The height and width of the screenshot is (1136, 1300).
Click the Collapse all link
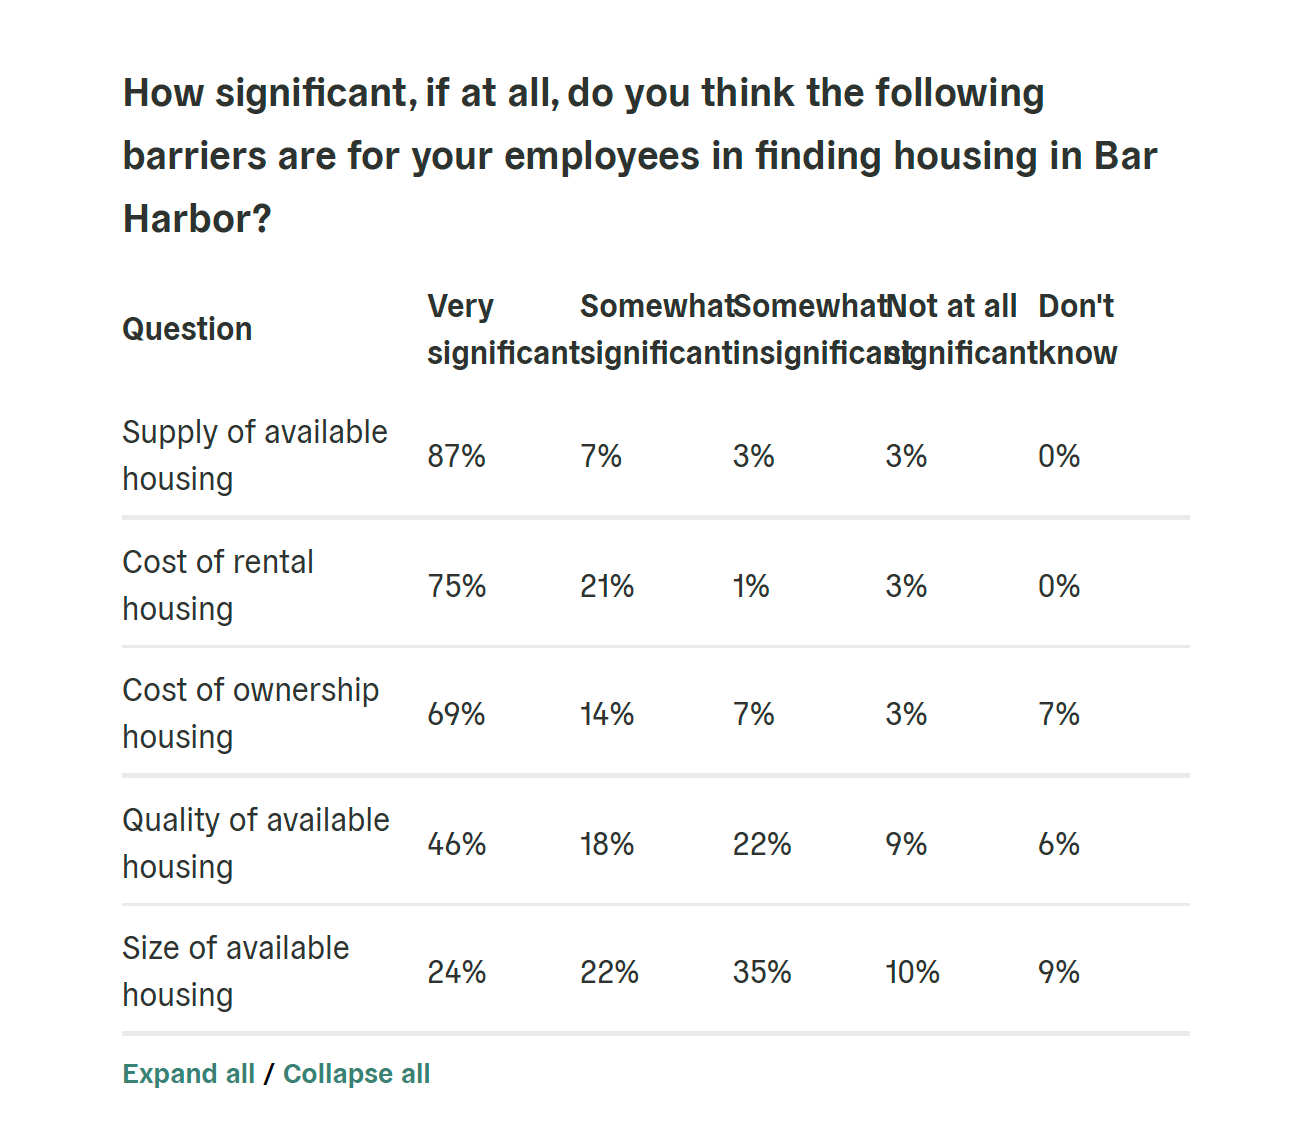[356, 1073]
